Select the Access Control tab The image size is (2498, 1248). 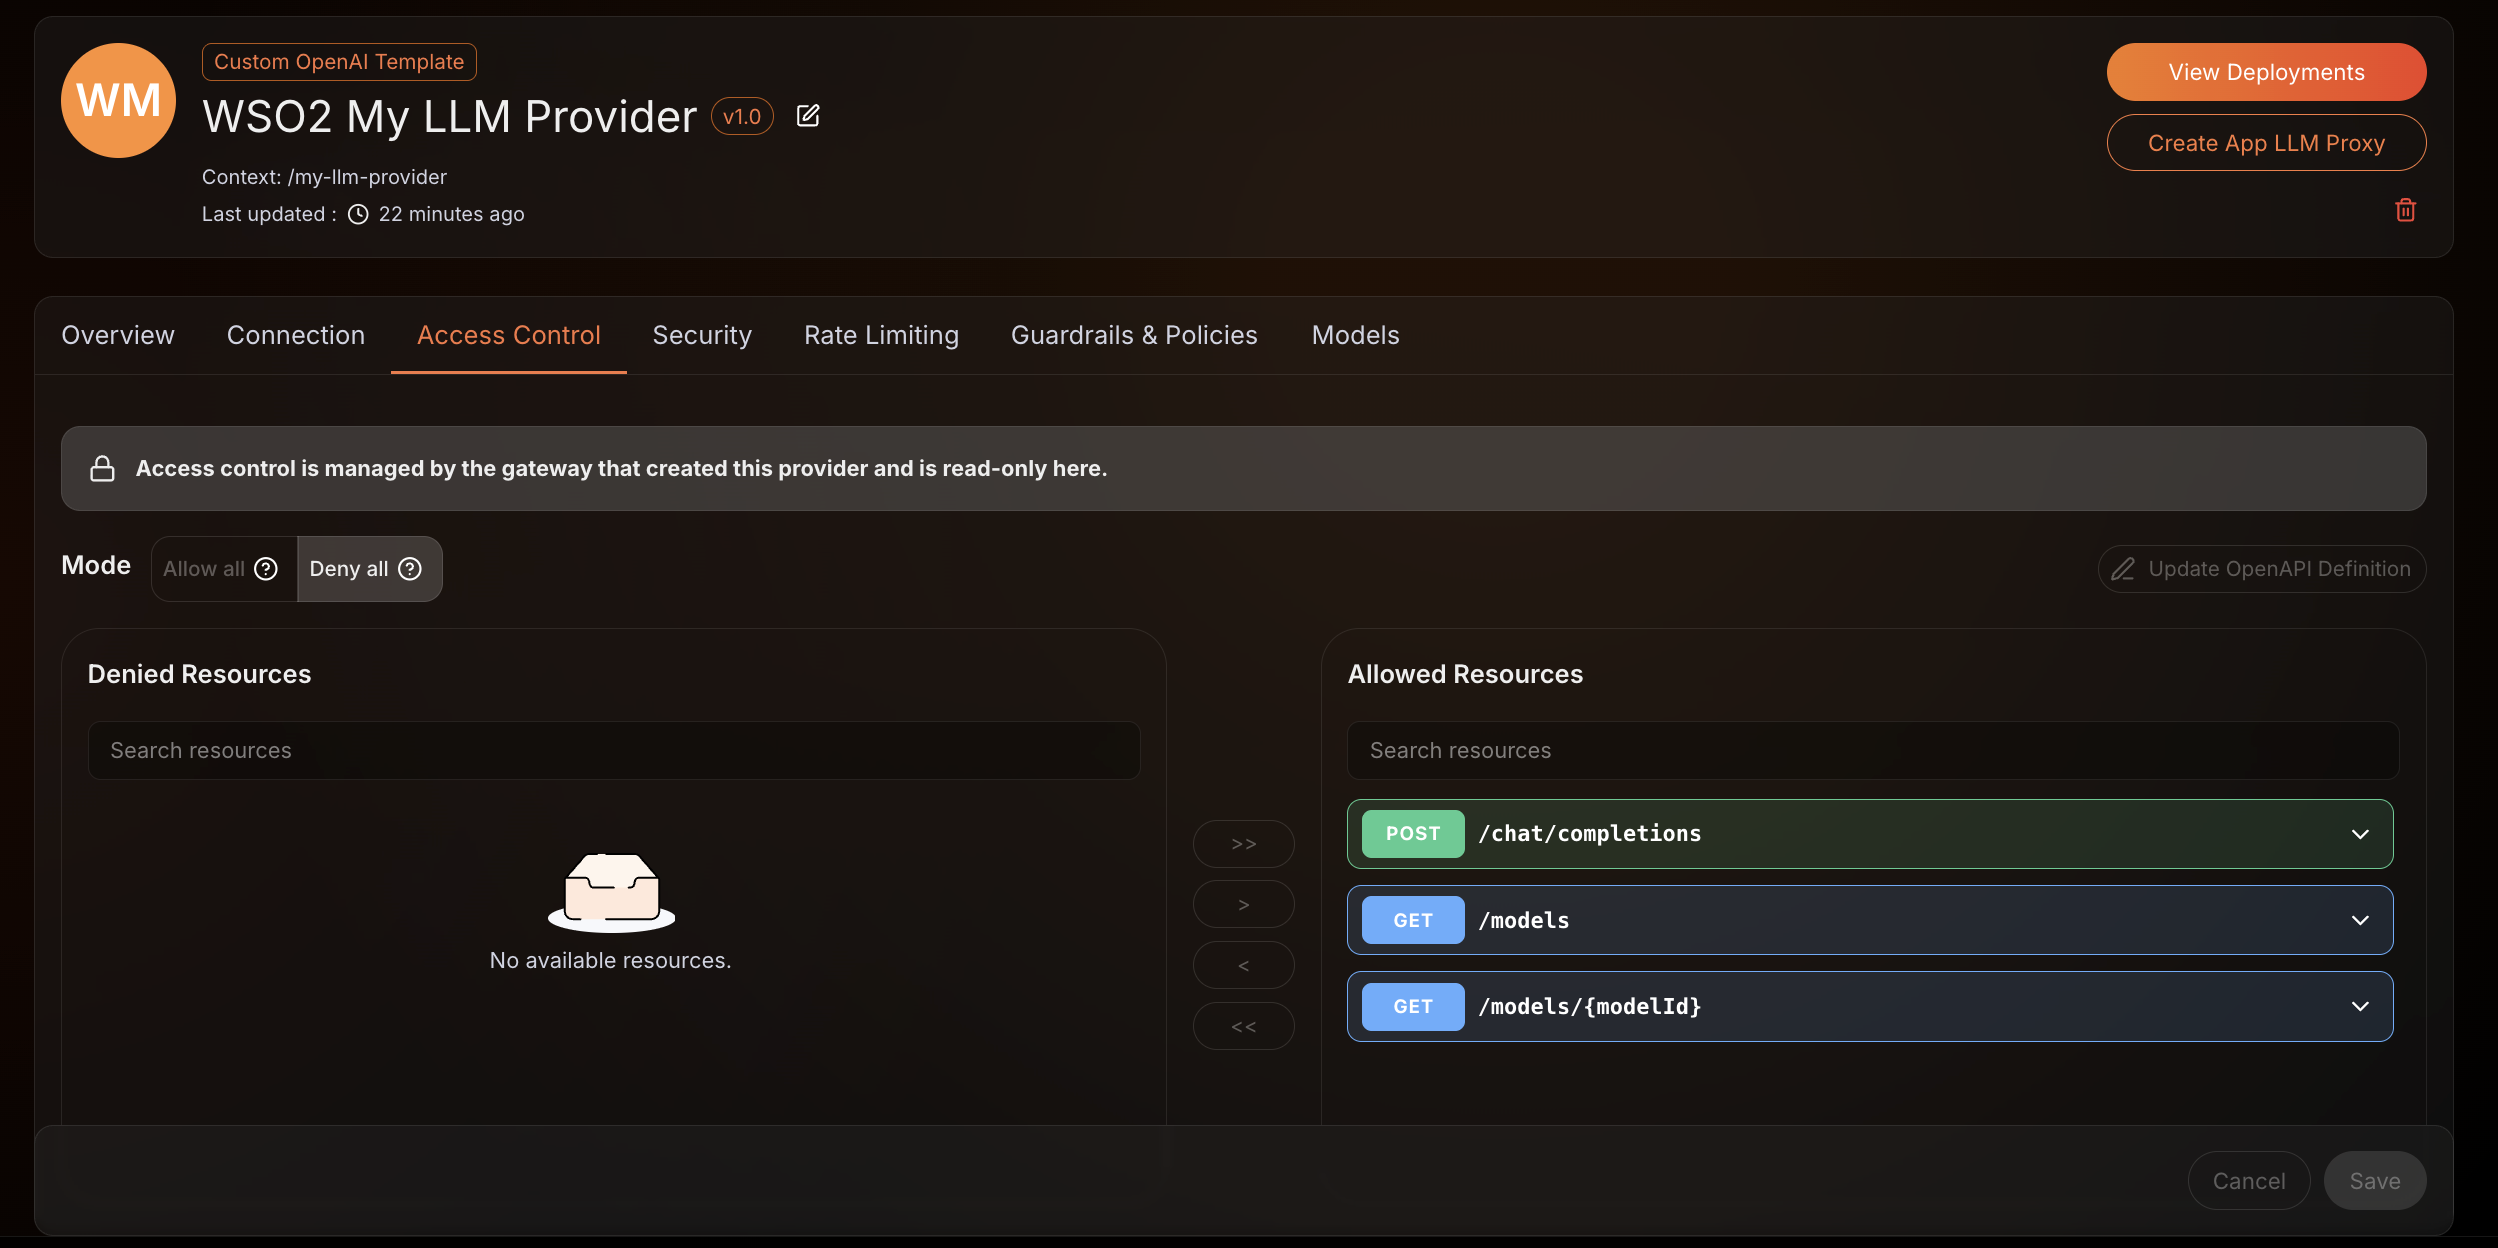pos(509,335)
